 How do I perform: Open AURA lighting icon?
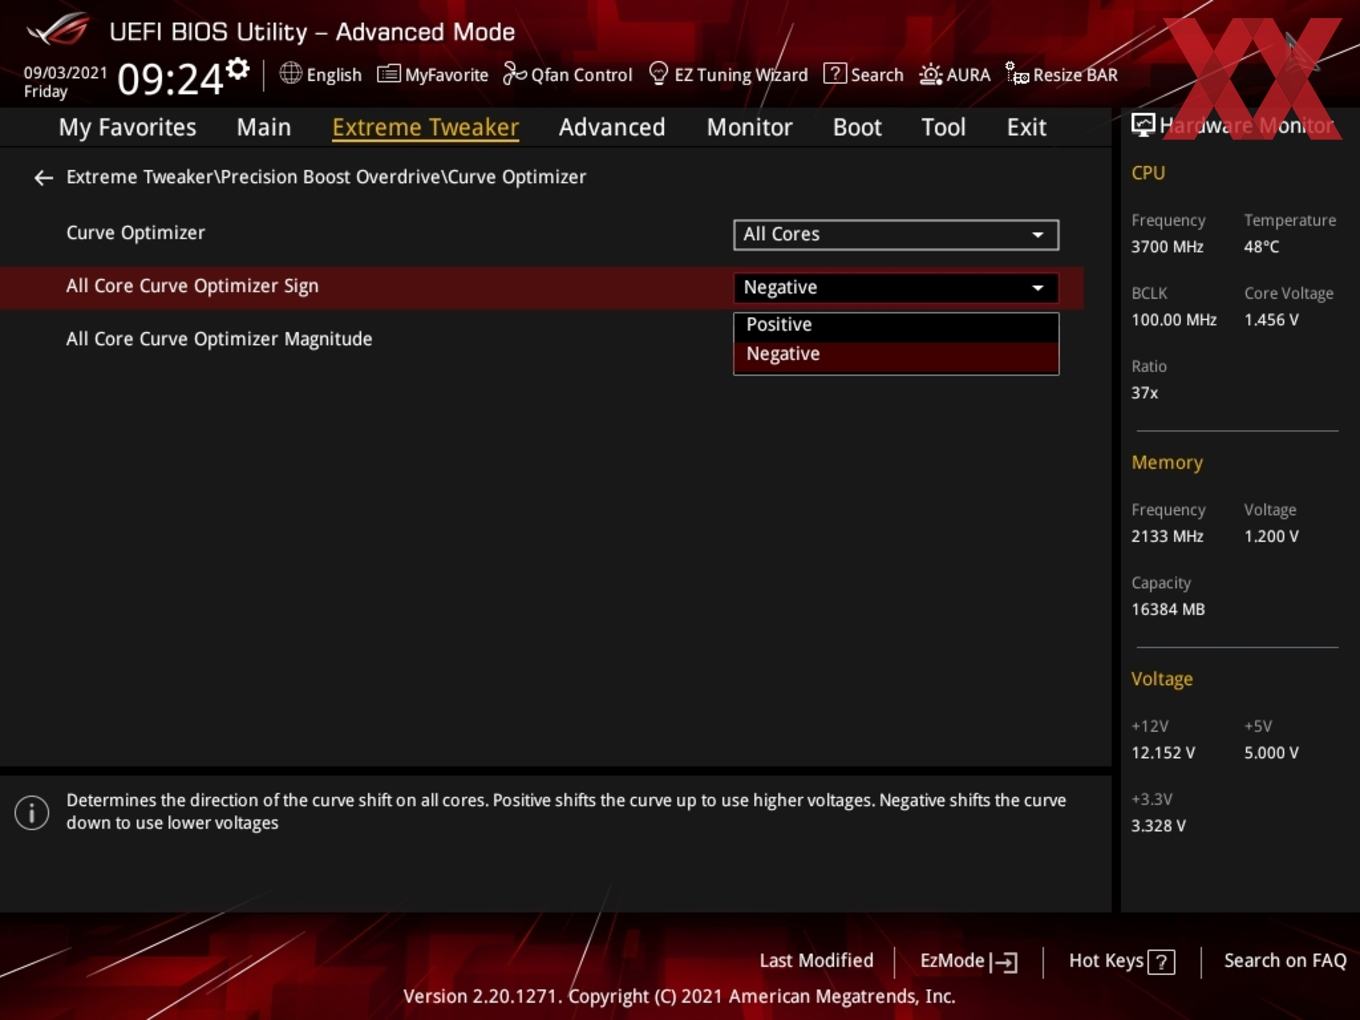[930, 74]
